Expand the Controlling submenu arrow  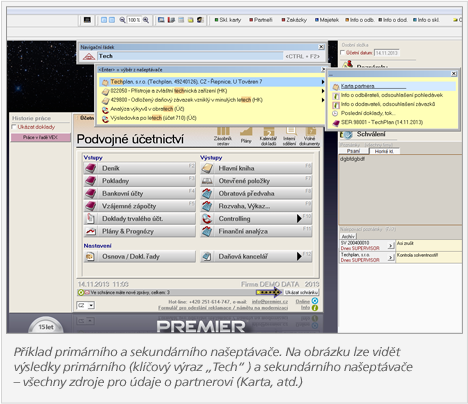coord(299,218)
